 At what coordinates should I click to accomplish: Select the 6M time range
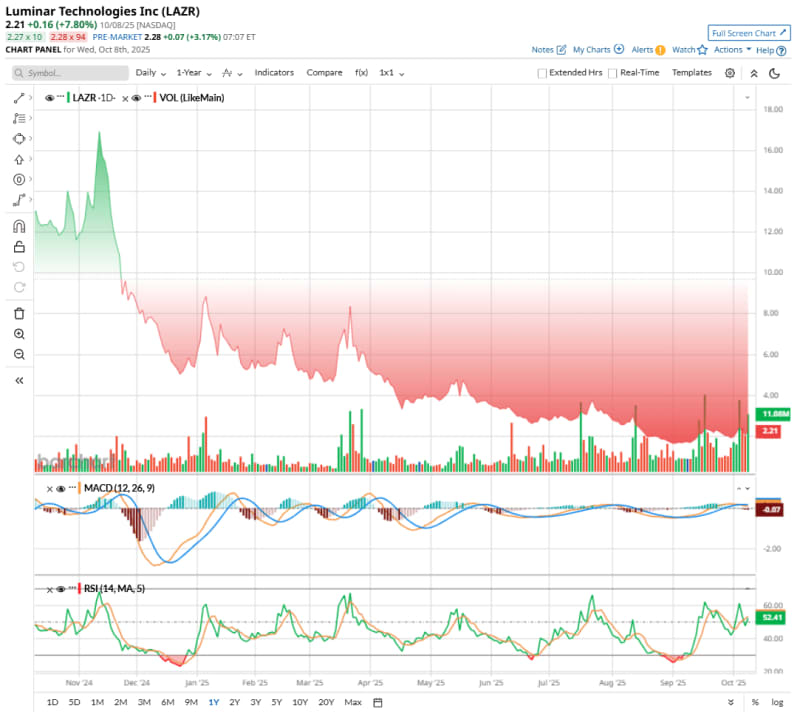coord(166,702)
